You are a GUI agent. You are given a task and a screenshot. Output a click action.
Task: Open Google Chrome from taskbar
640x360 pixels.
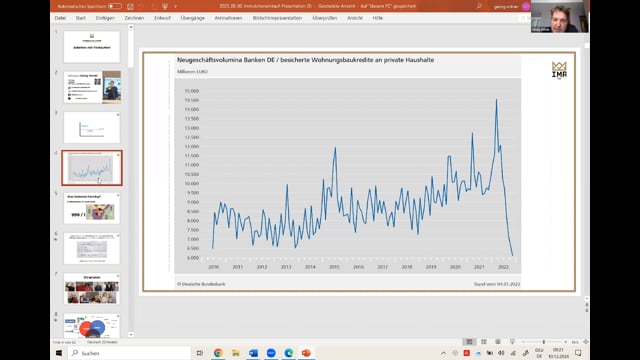point(218,353)
